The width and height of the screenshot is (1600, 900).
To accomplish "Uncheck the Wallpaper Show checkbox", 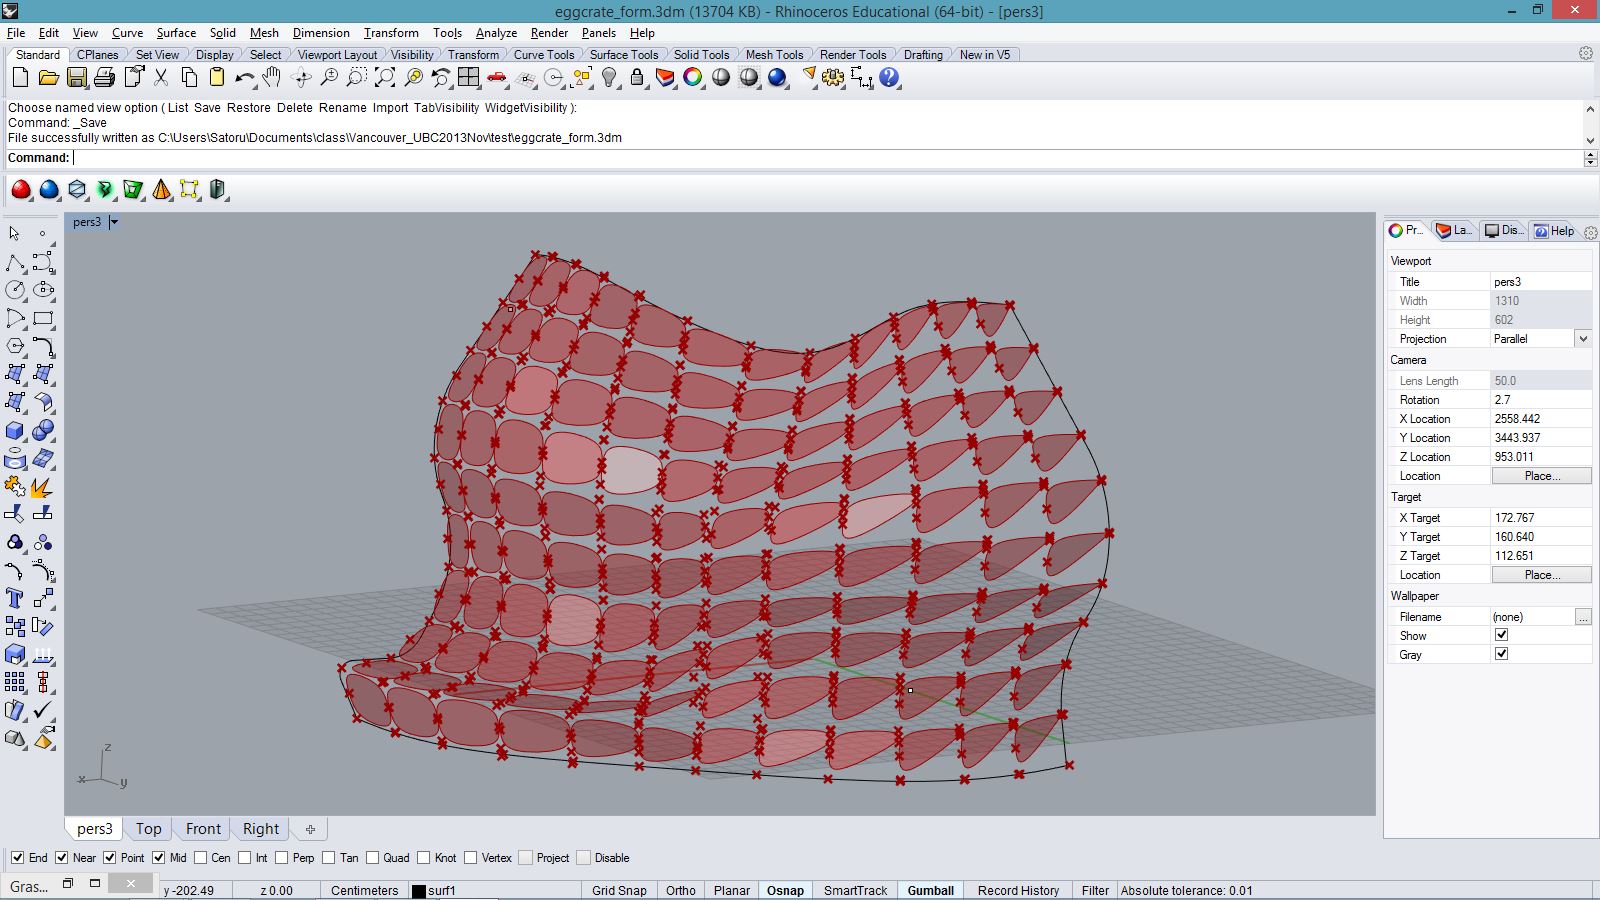I will coord(1501,635).
